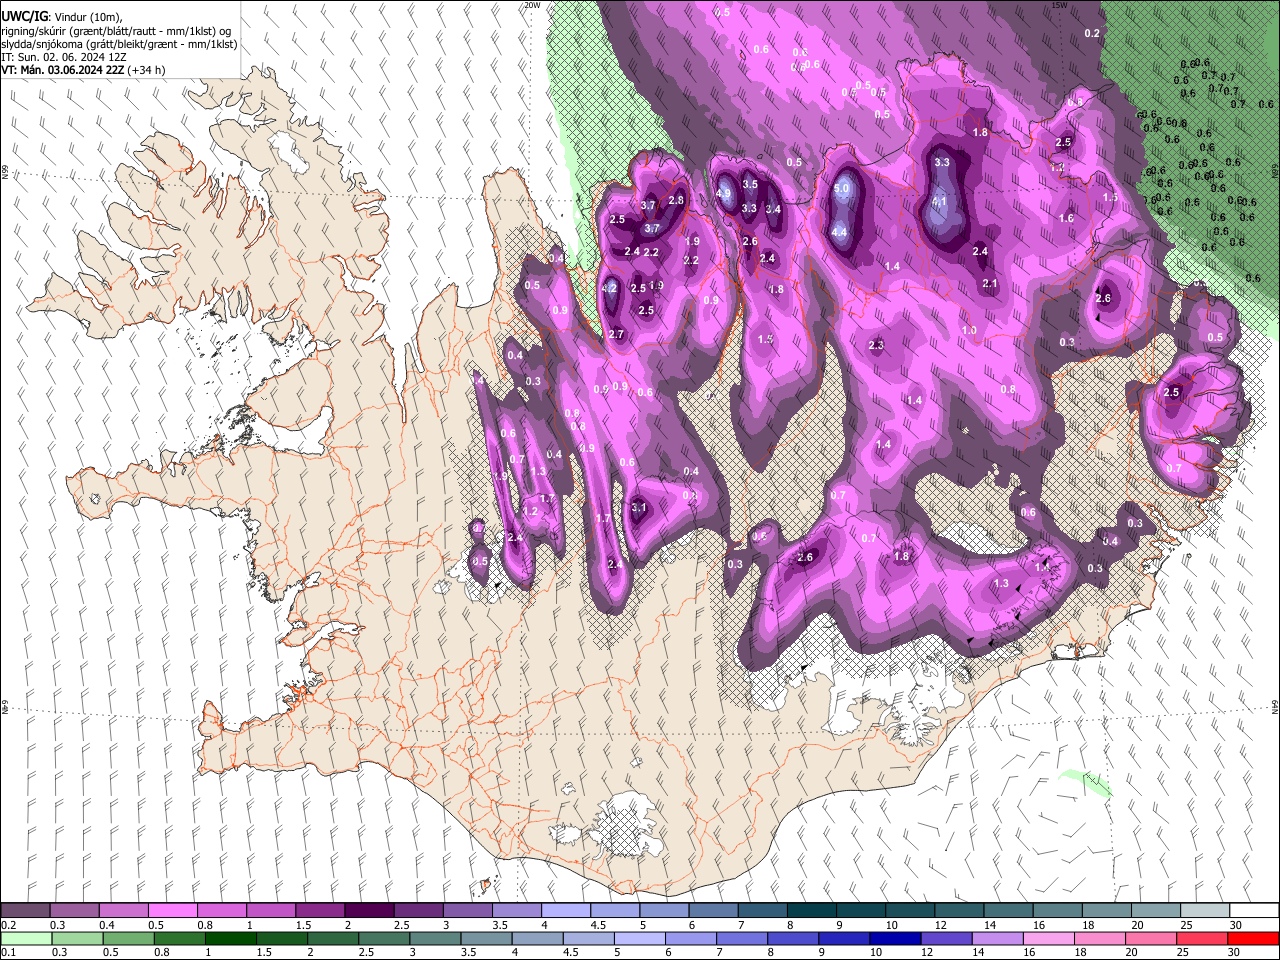The image size is (1280, 960).
Task: Click the '3.4' precipitation value on the map
Action: (x=773, y=209)
